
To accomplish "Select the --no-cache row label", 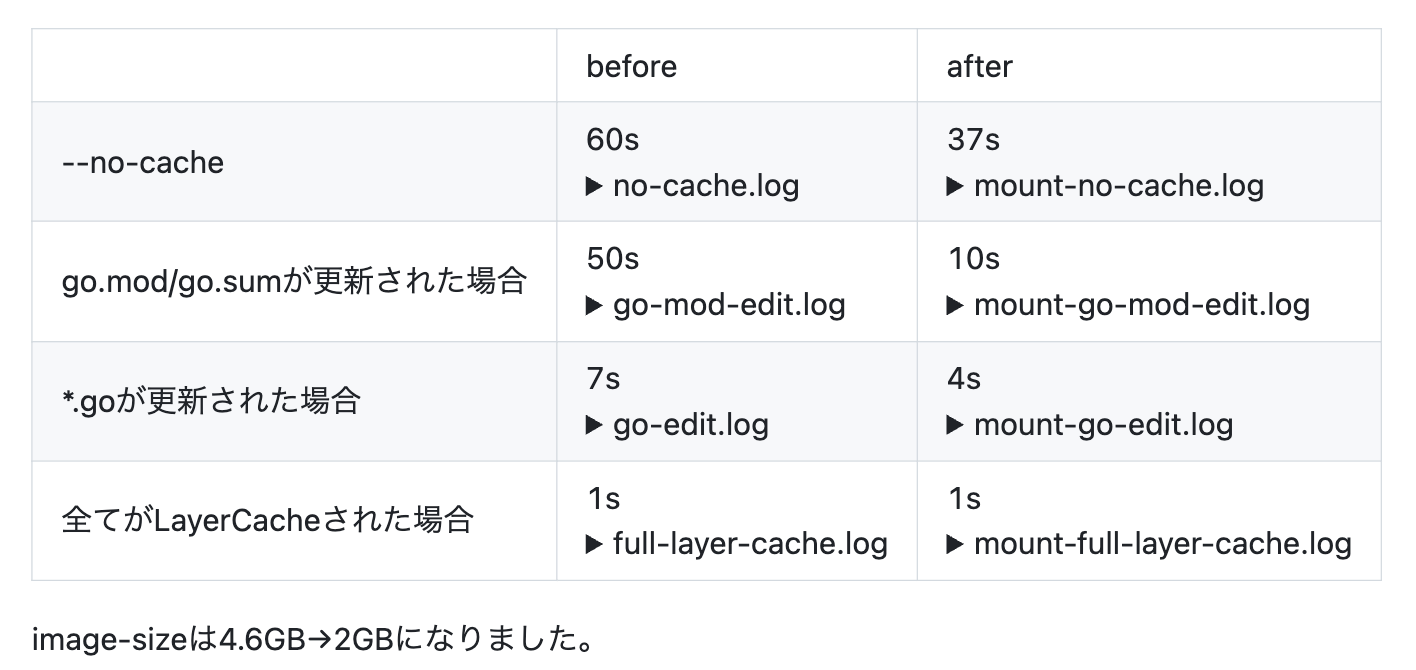I will tap(143, 162).
